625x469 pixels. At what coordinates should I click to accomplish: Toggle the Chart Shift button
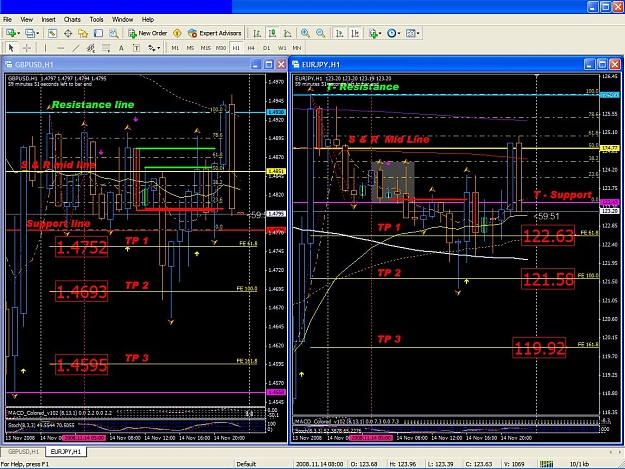click(x=355, y=33)
